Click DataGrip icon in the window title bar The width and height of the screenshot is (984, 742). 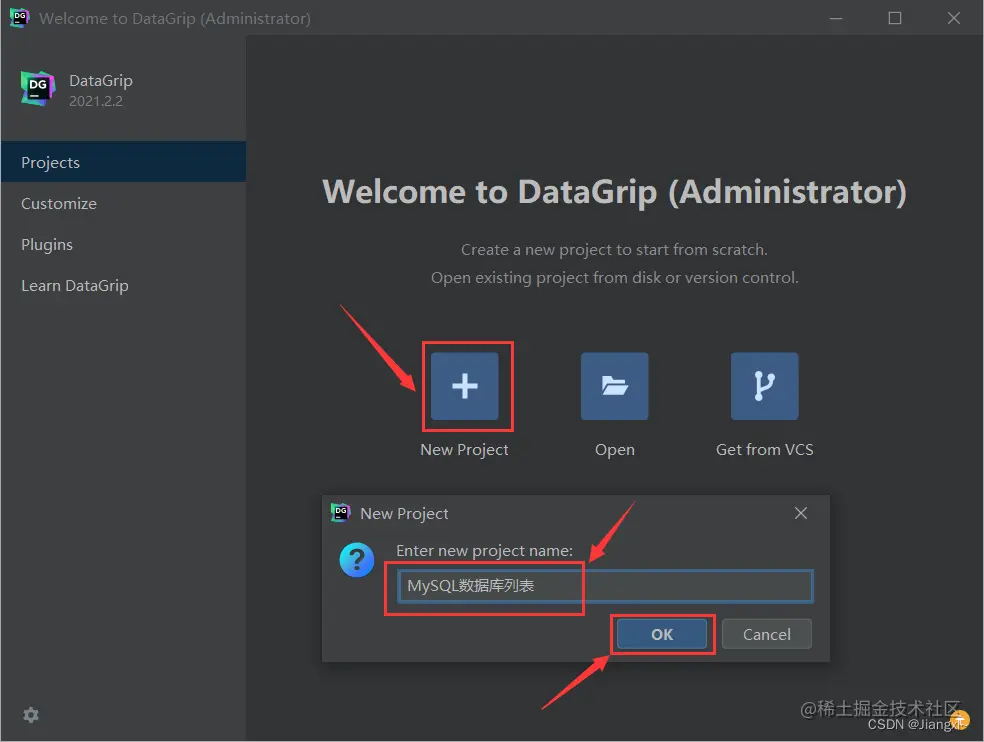pyautogui.click(x=19, y=18)
